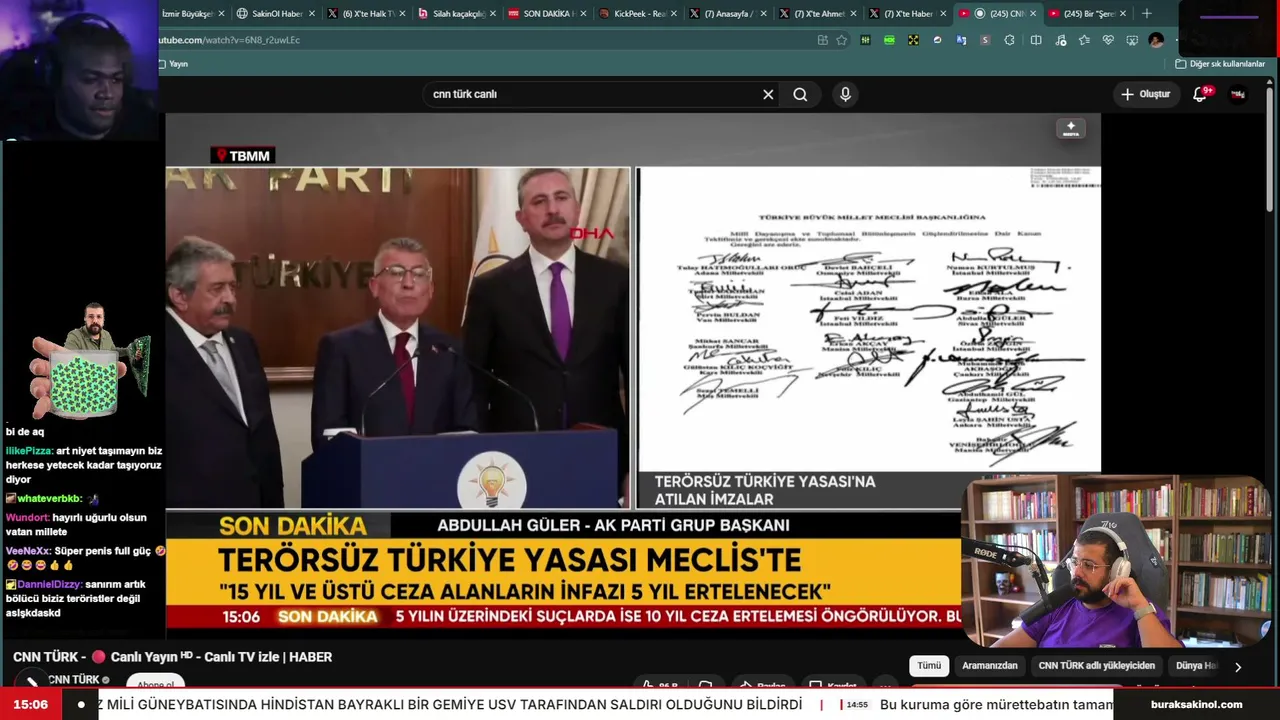Image resolution: width=1280 pixels, height=720 pixels.
Task: Click the YouTube search magnifier button
Action: click(x=800, y=94)
